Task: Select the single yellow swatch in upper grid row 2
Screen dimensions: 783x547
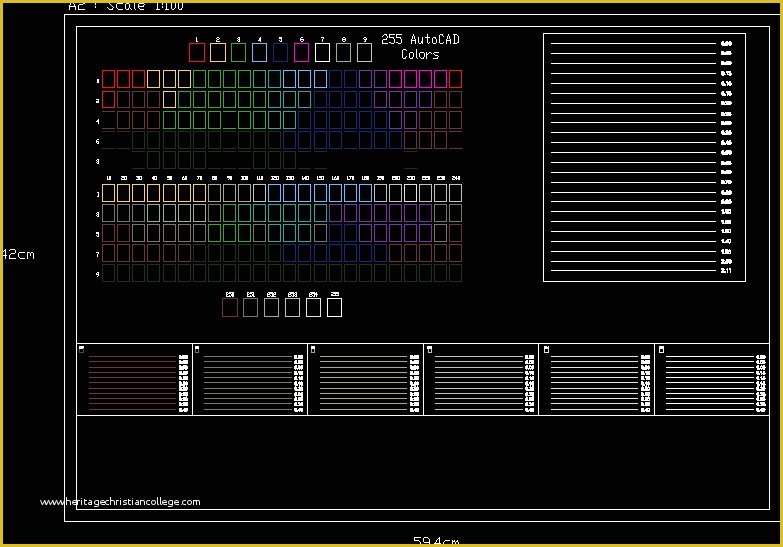Action: [169, 99]
